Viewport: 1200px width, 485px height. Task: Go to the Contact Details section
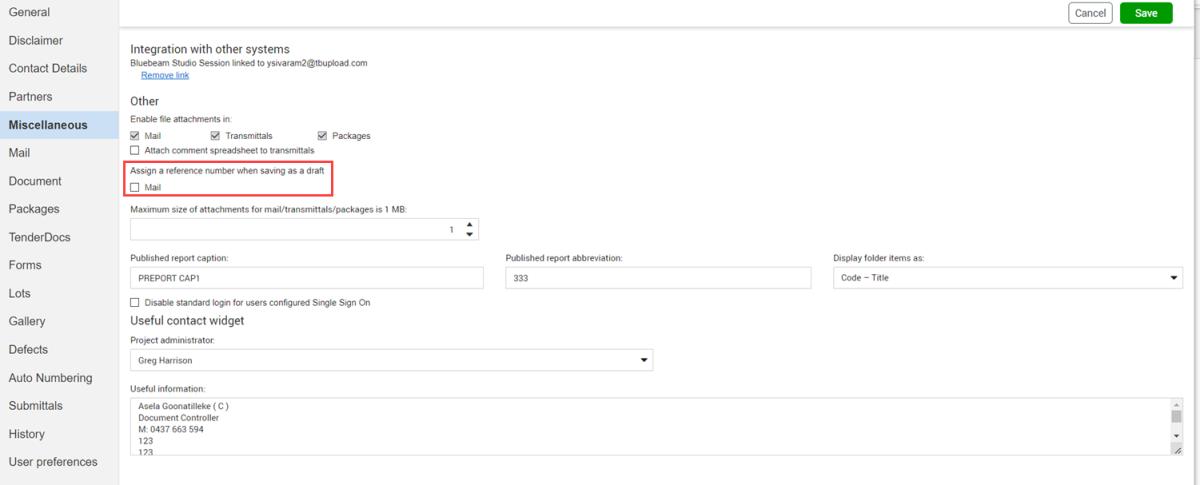point(48,69)
